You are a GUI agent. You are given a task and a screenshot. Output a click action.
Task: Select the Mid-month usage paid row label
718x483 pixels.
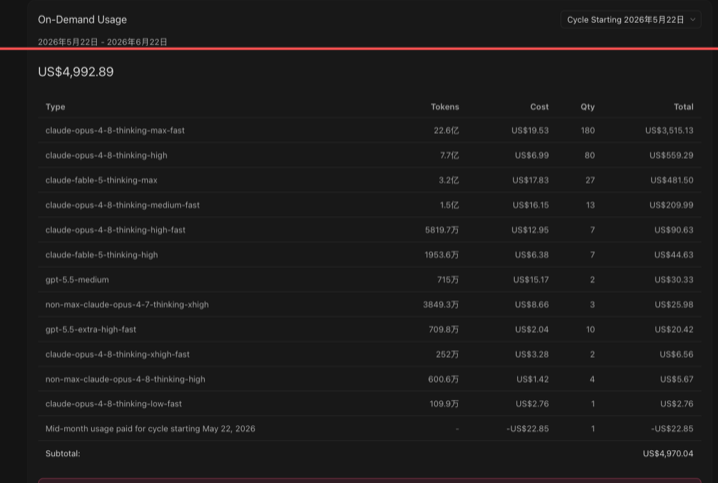[x=150, y=429]
